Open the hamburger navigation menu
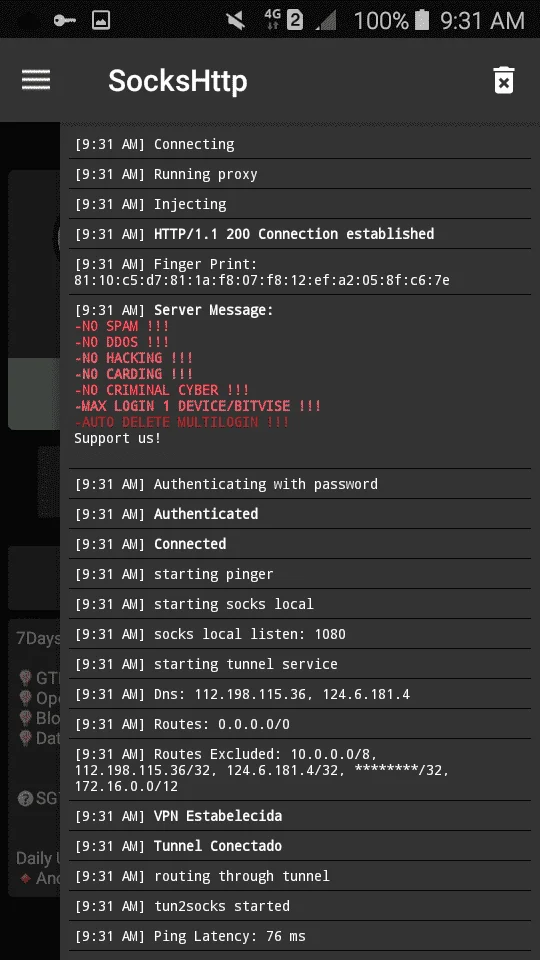Image resolution: width=540 pixels, height=960 pixels. click(36, 80)
